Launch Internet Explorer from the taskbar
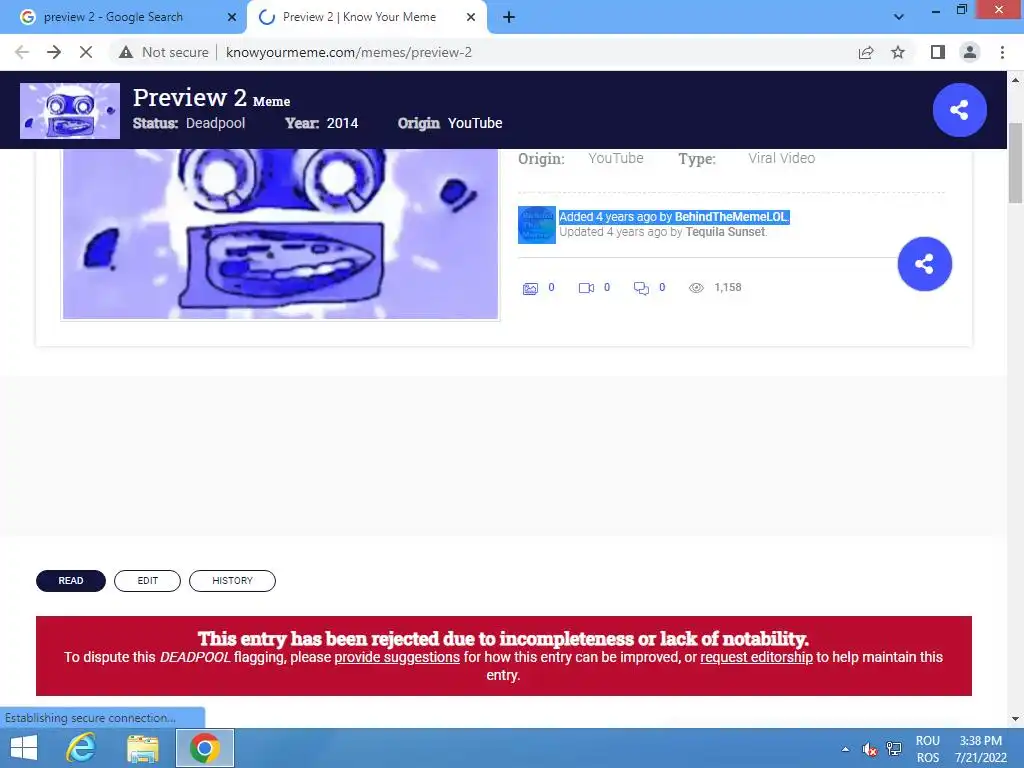Image resolution: width=1024 pixels, height=768 pixels. coord(81,748)
